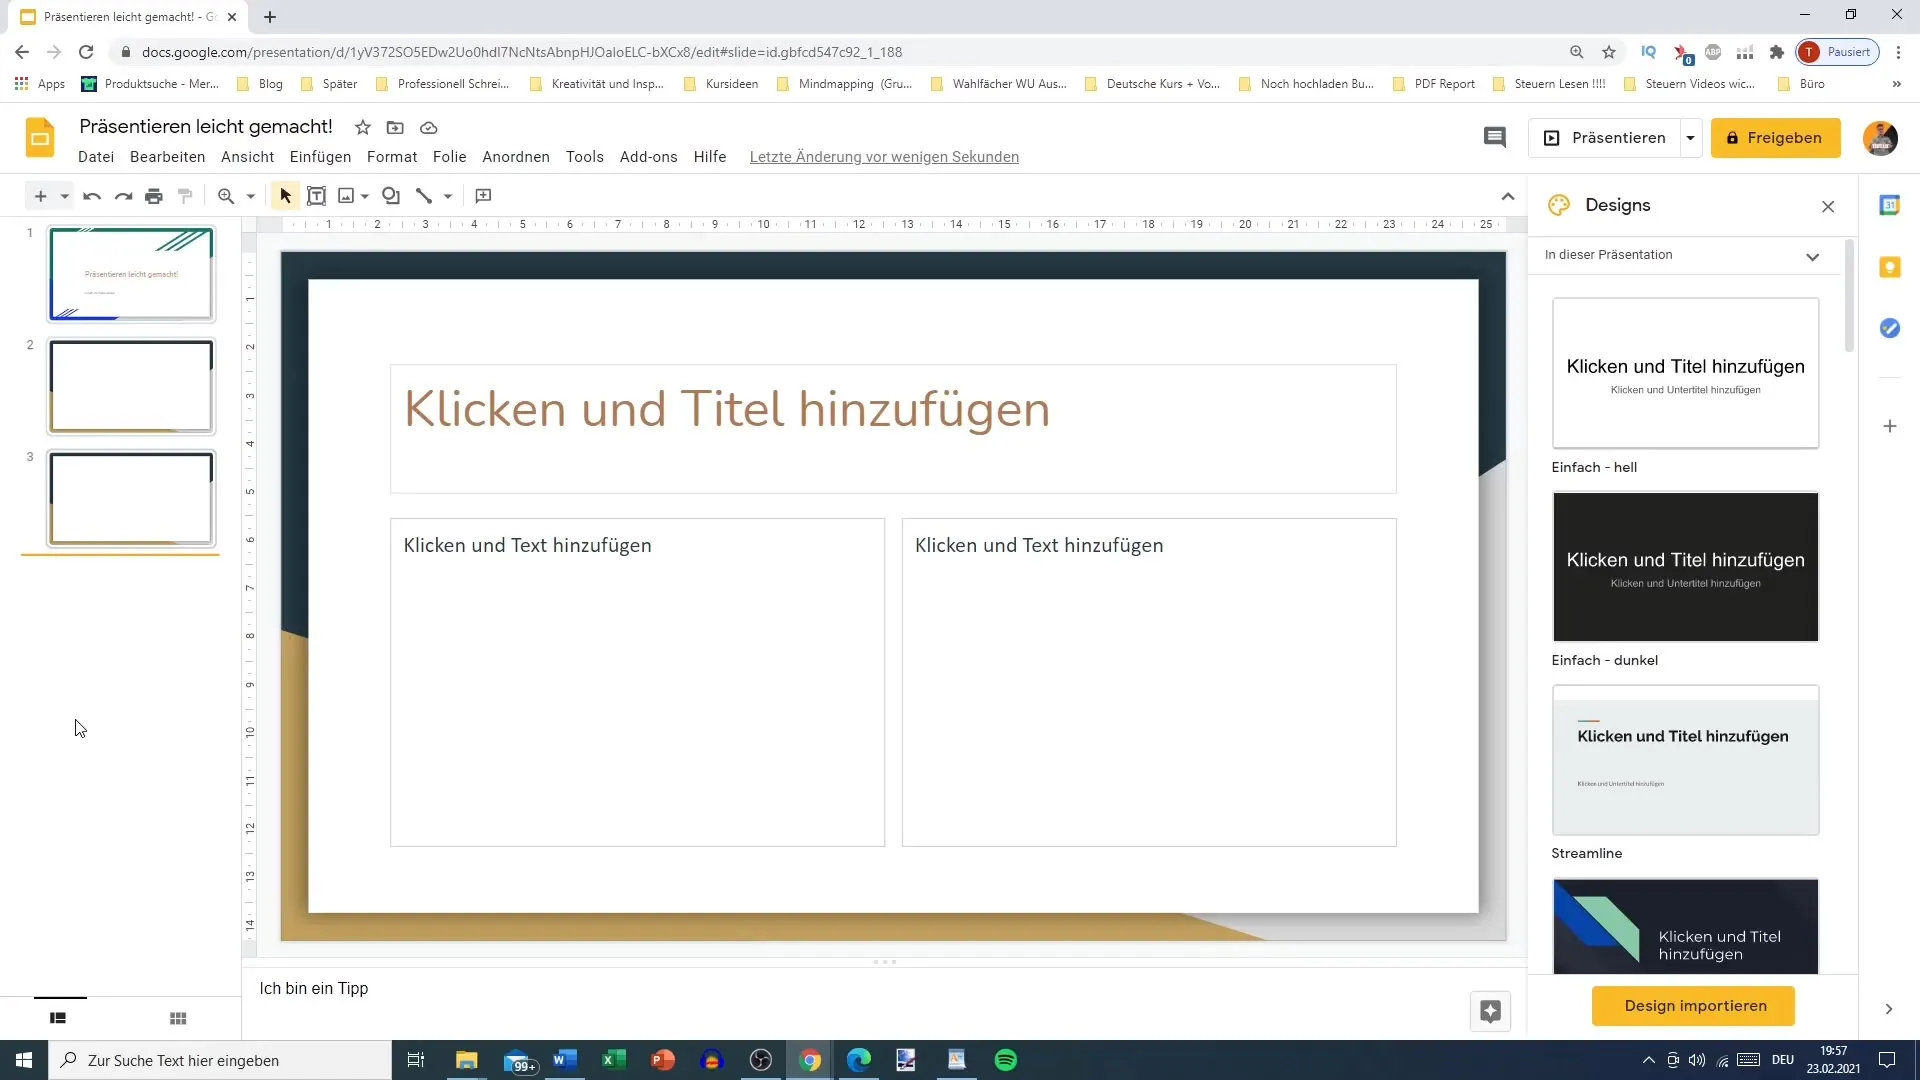Open the Tools menu
Image resolution: width=1920 pixels, height=1080 pixels.
point(584,157)
